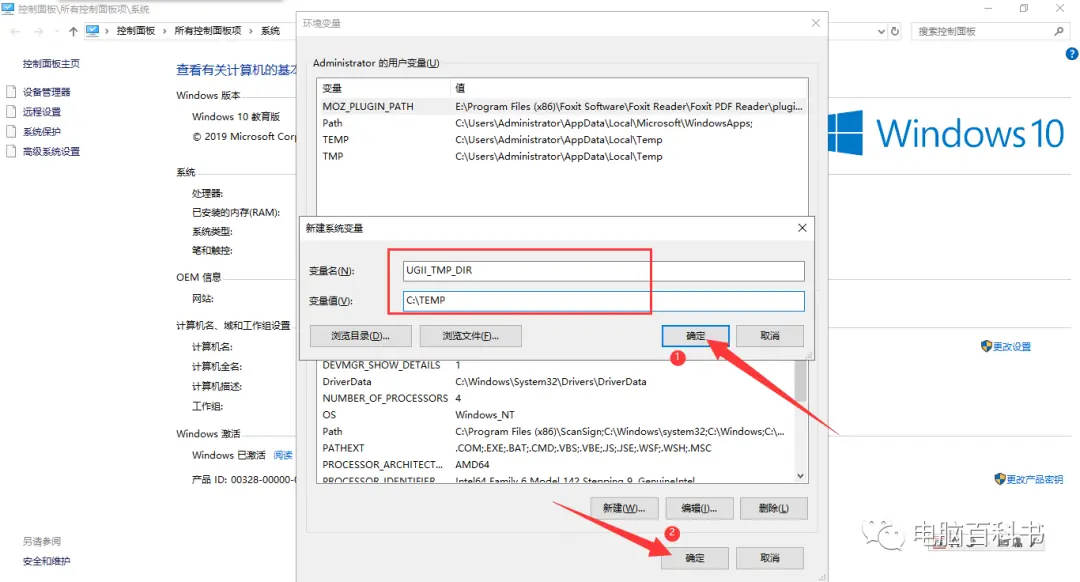Open 设备管理器 from the sidebar
Viewport: 1080px width, 582px height.
46,92
